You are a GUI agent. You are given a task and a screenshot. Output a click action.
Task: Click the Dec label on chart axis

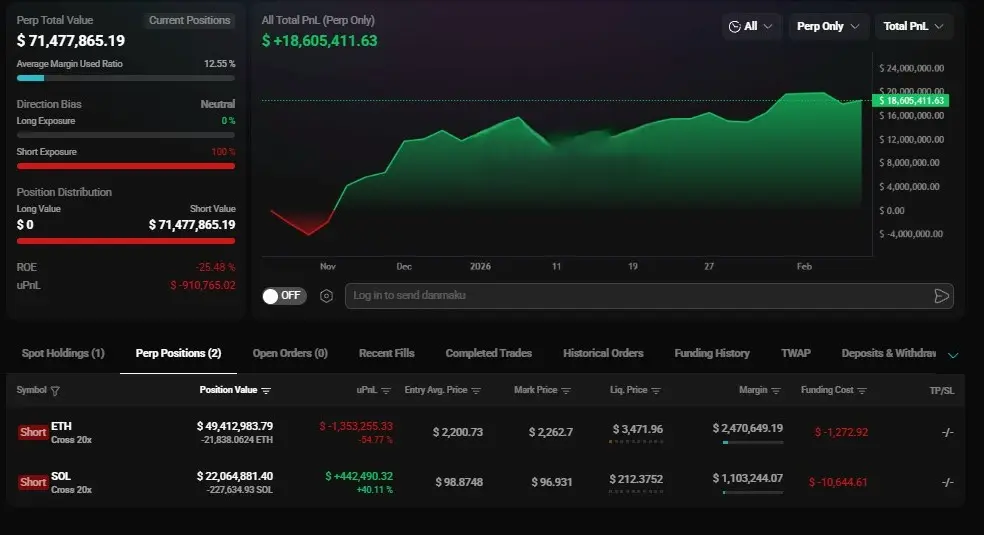[404, 267]
